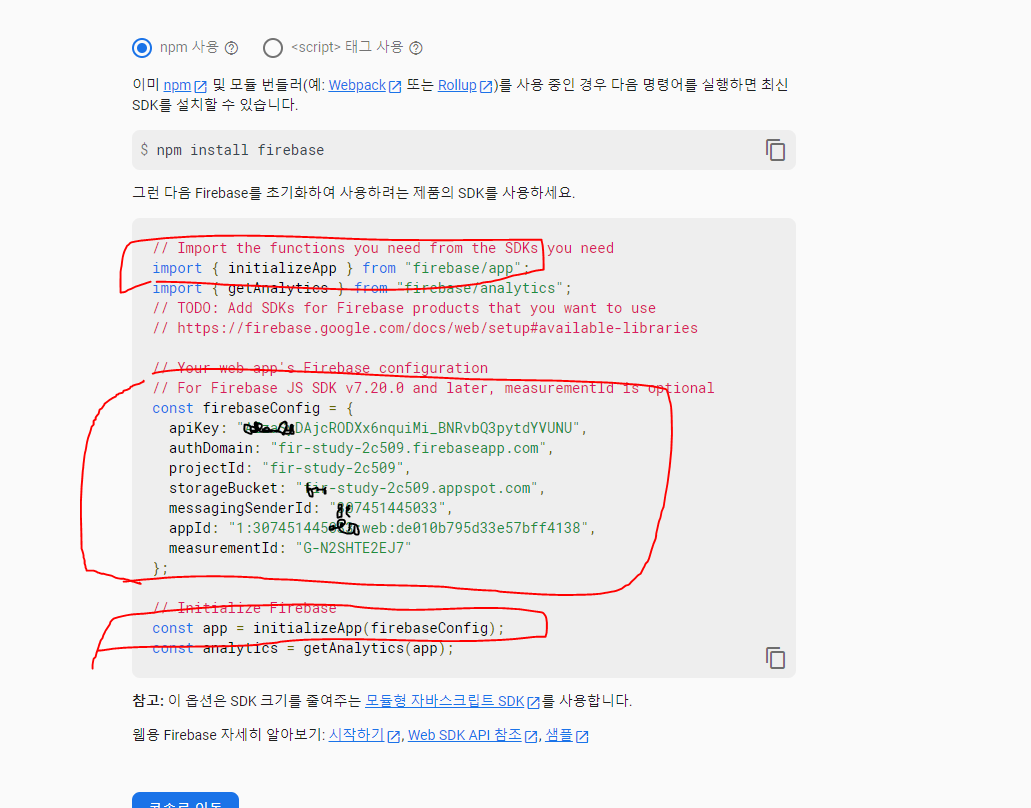1031x808 pixels.
Task: Open the 시작하기 link
Action: (356, 735)
